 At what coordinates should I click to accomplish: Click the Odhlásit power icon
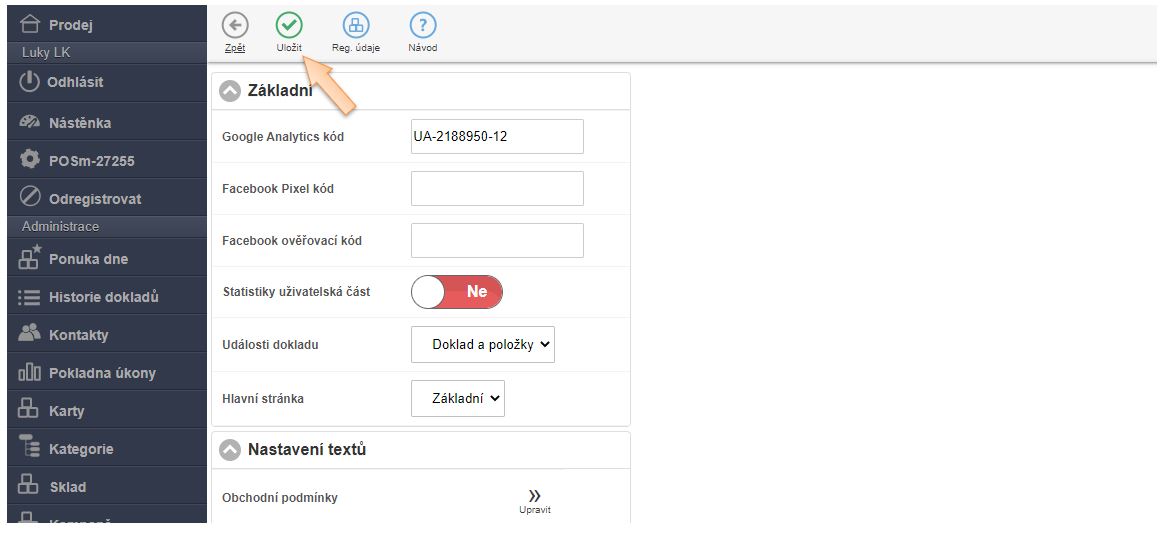point(30,82)
